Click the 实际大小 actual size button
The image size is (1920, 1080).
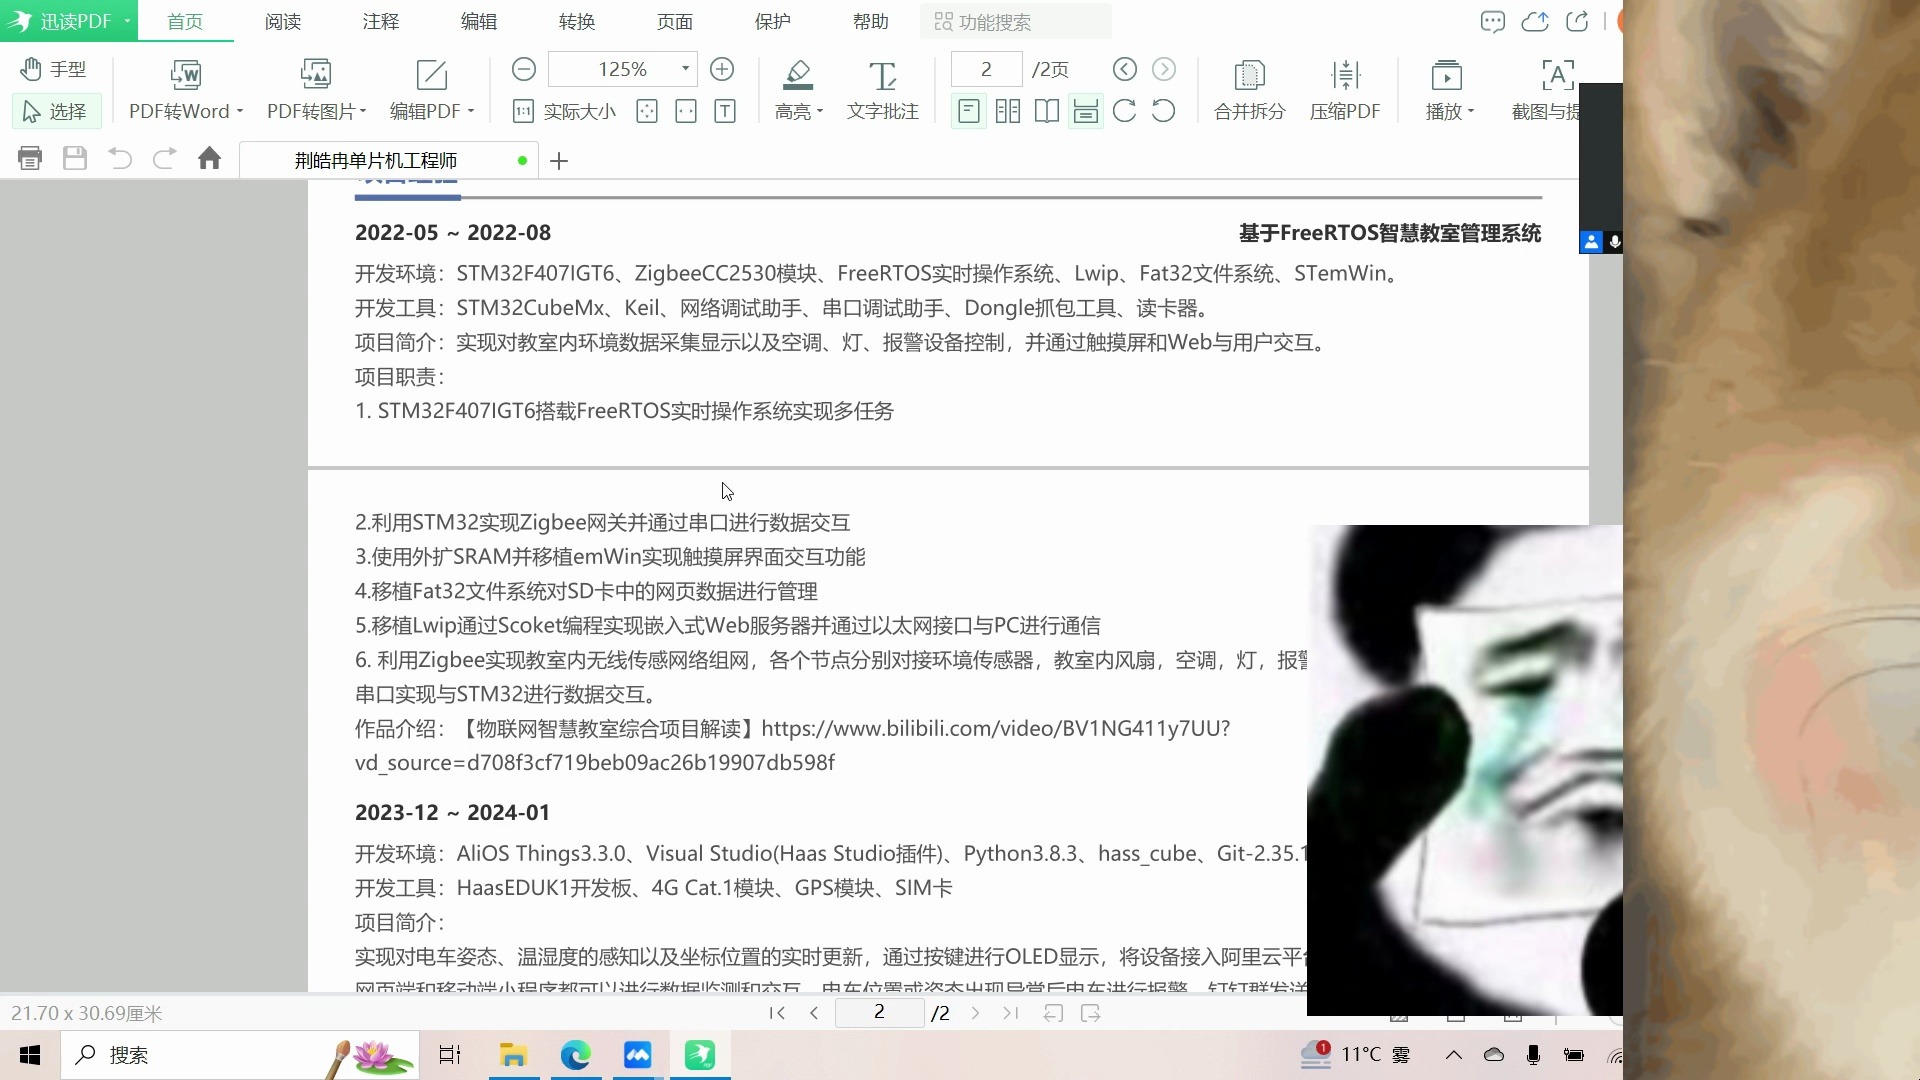(x=565, y=111)
